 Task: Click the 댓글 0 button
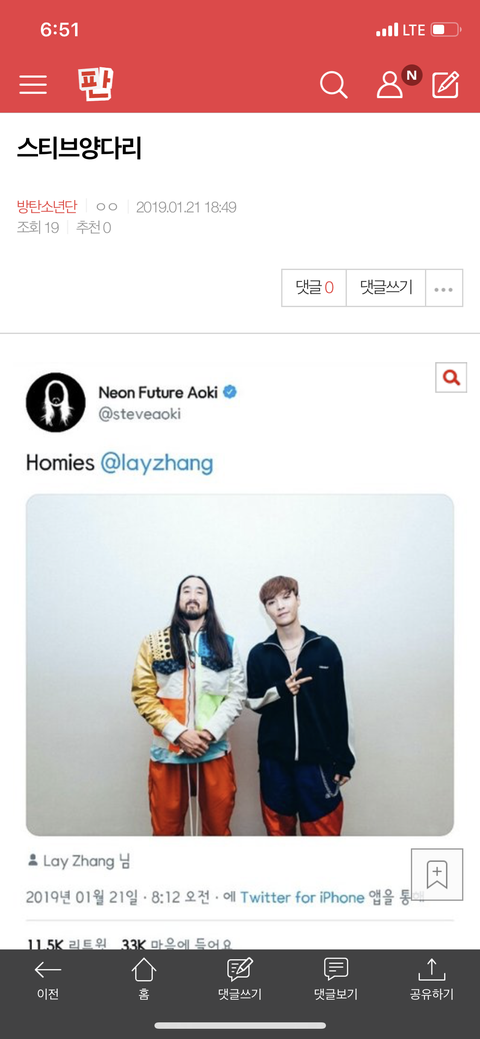point(314,288)
